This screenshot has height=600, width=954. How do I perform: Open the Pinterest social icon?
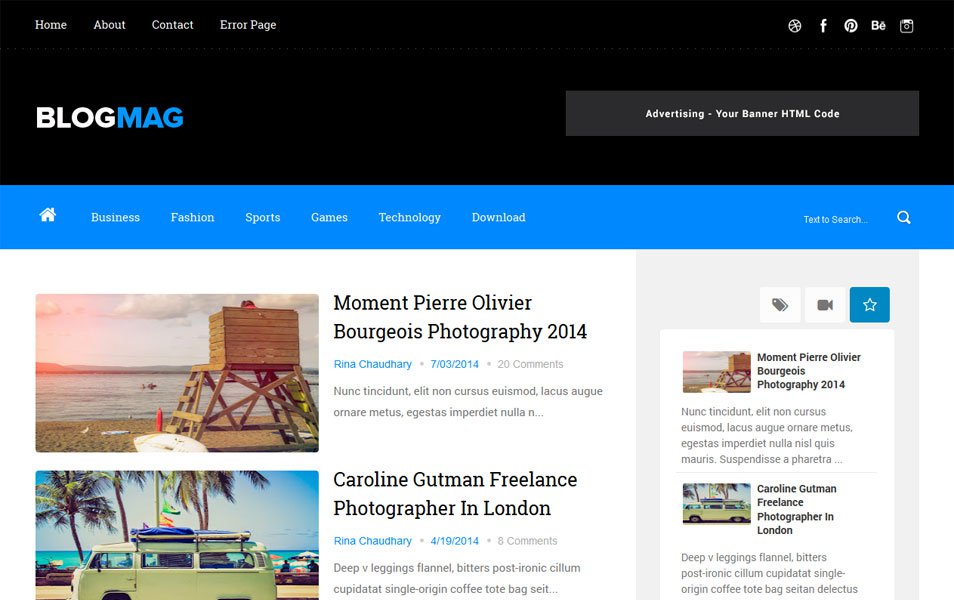[851, 26]
